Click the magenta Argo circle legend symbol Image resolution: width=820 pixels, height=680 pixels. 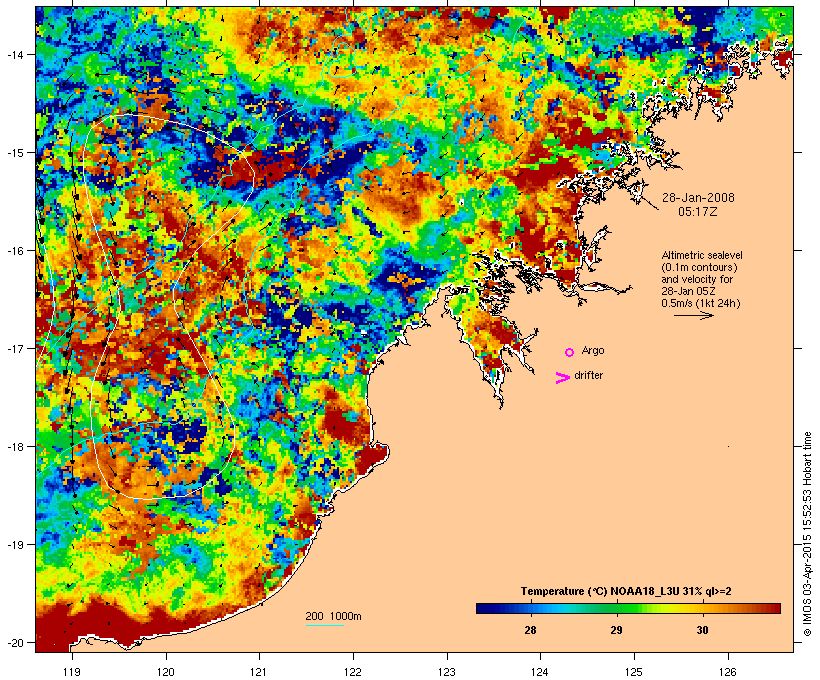pyautogui.click(x=570, y=353)
